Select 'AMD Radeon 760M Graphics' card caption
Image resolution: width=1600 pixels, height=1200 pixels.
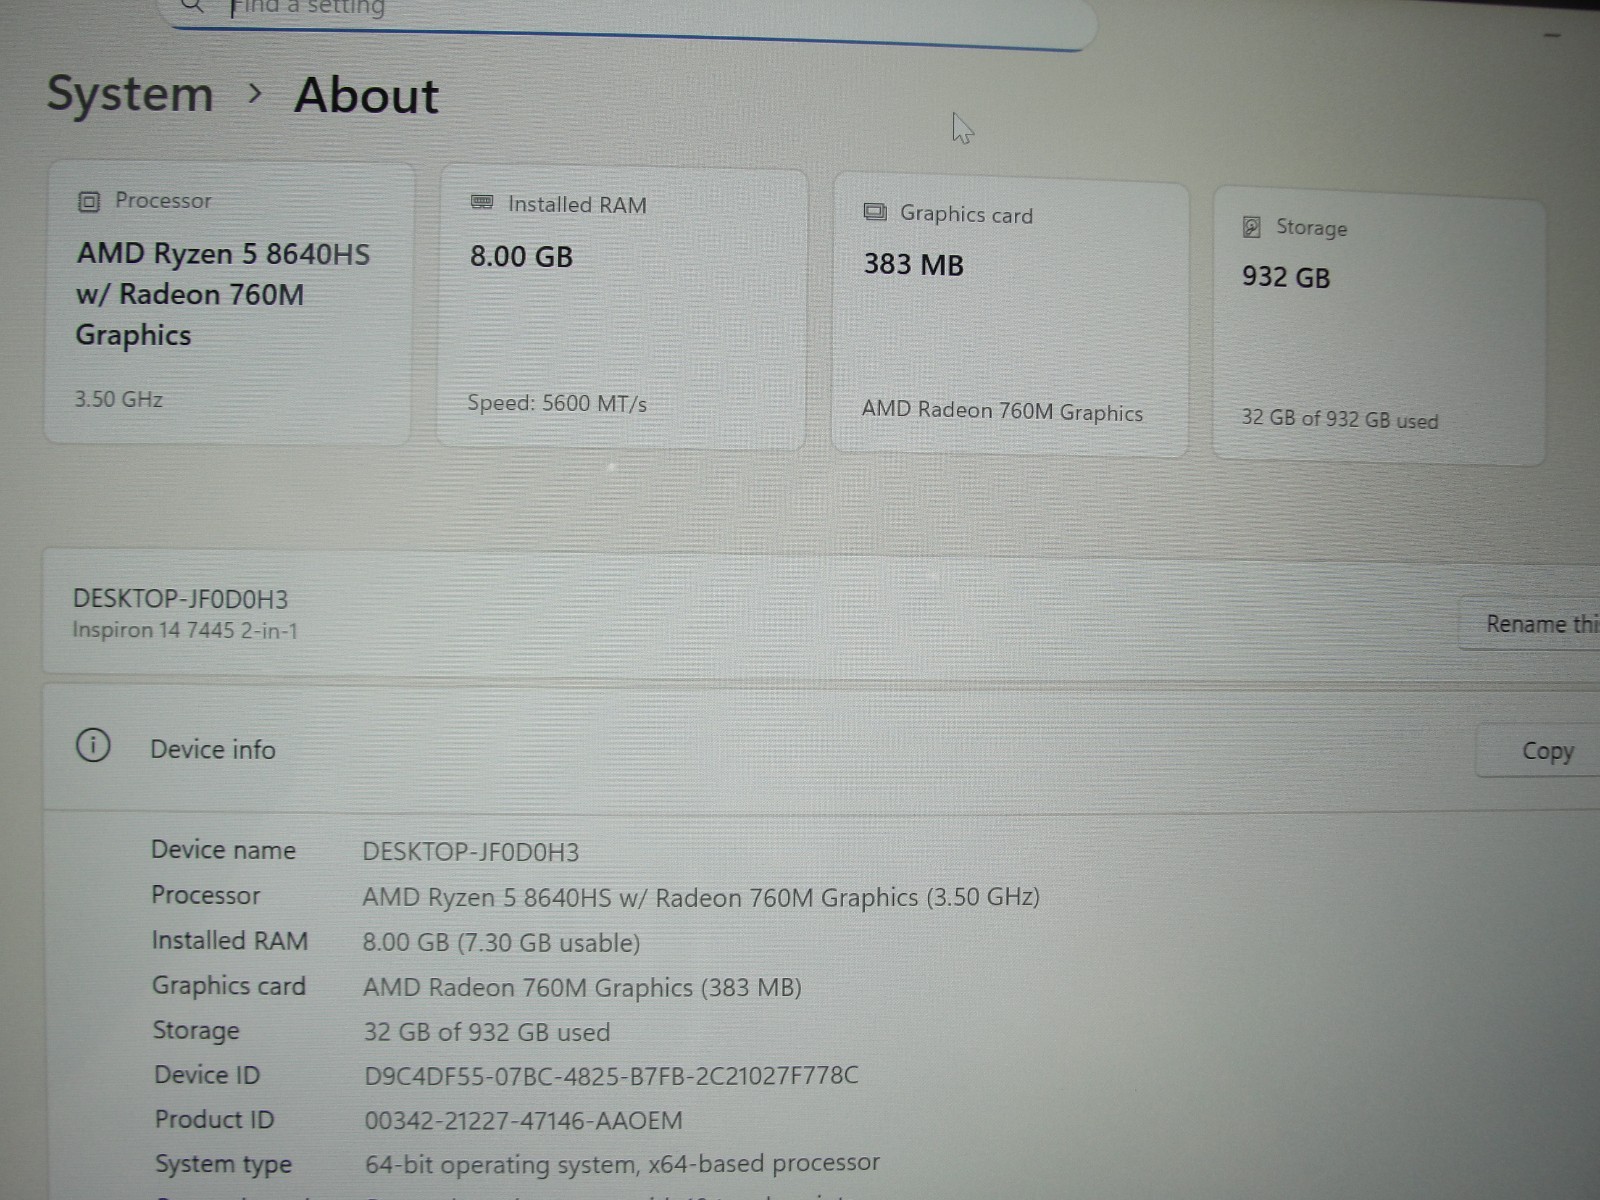pos(1002,411)
